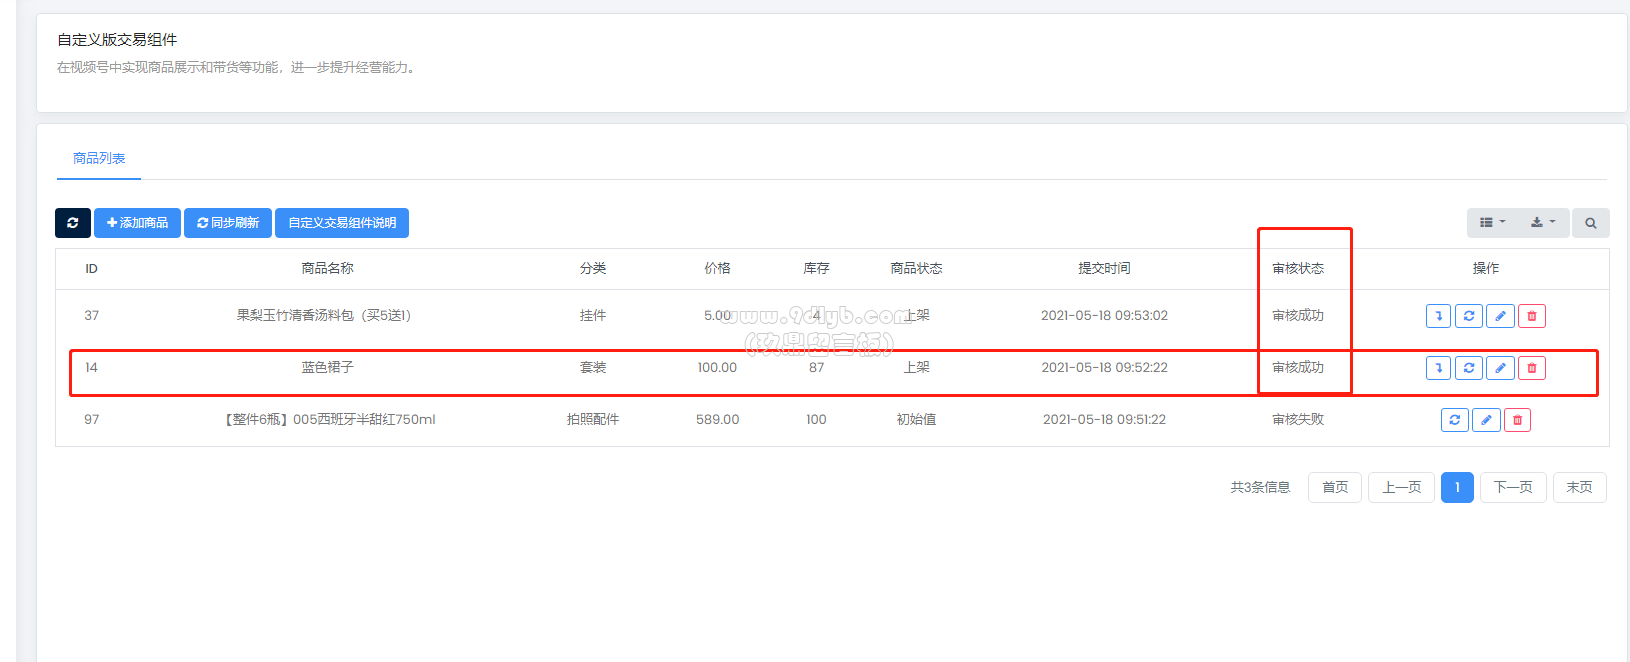This screenshot has height=662, width=1630.
Task: Click sync icon for 蓝色裙子 row
Action: tap(1469, 368)
